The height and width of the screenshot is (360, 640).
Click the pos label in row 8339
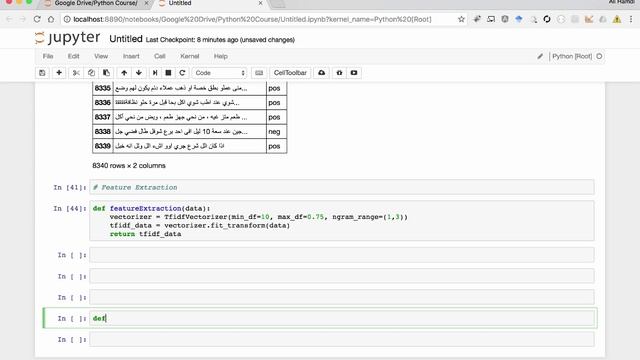point(274,146)
